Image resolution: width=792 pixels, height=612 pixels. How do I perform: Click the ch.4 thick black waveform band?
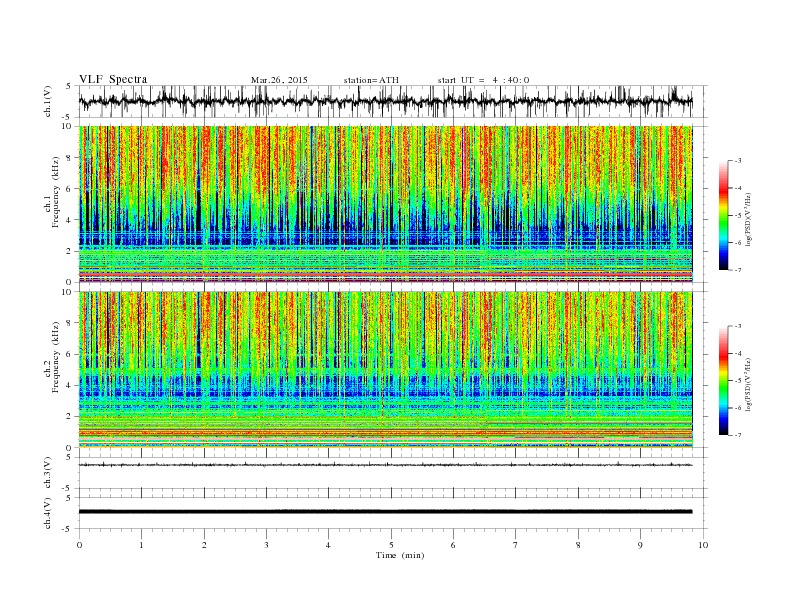coord(386,512)
